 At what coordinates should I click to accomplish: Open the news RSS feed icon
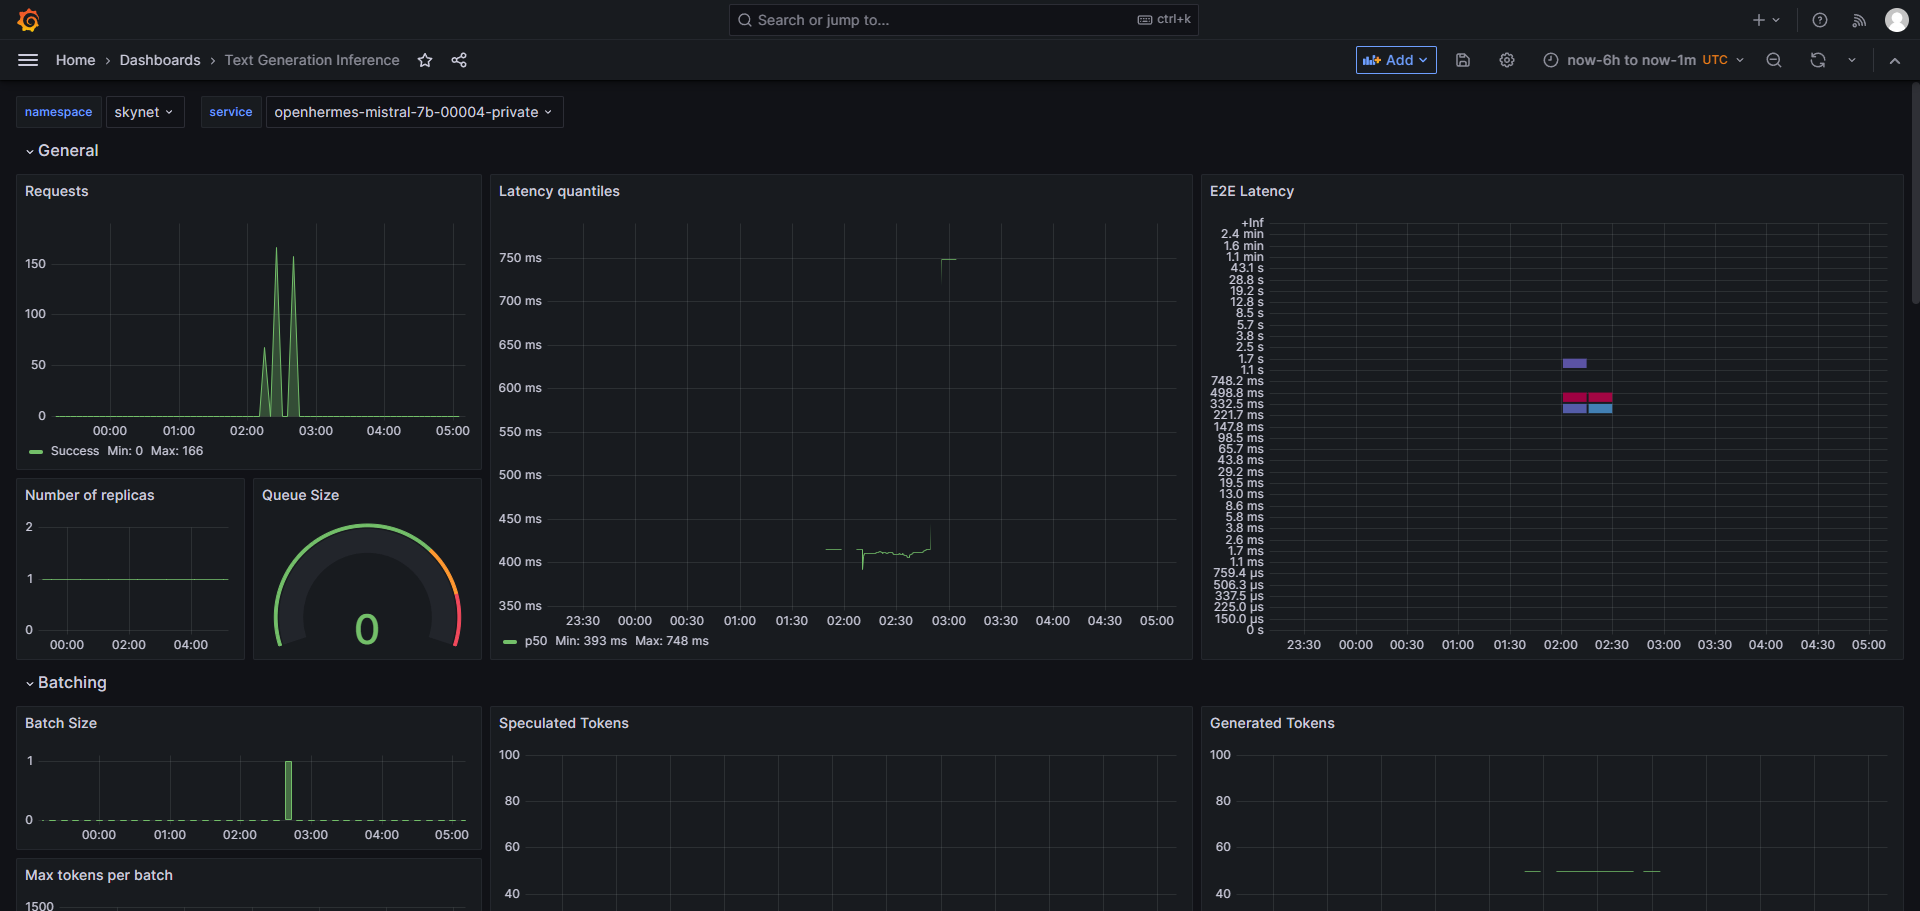coord(1859,20)
